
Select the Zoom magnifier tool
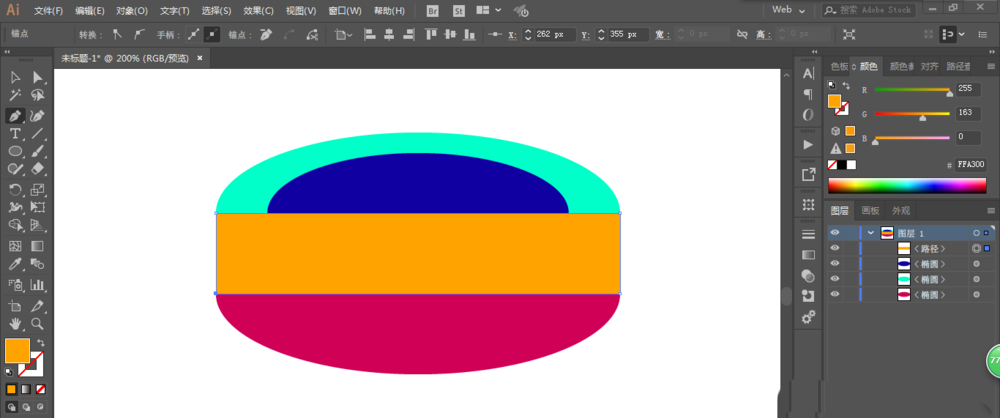coord(37,323)
